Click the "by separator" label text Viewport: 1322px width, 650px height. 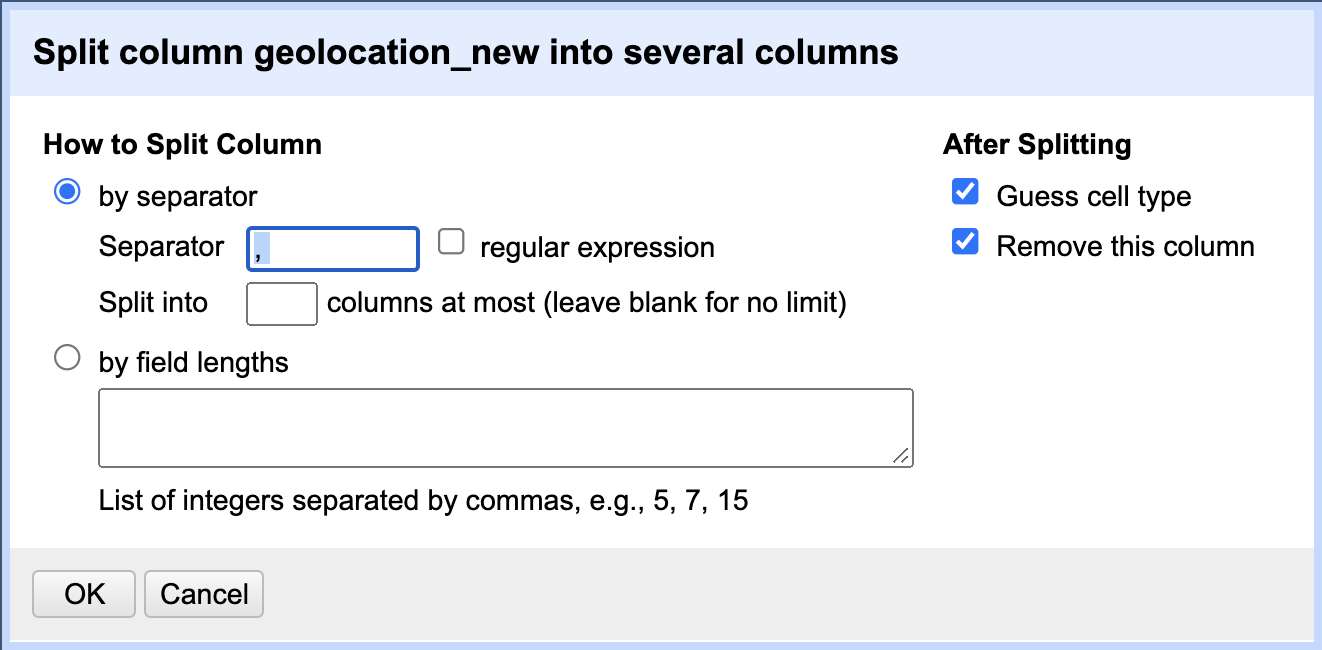(x=177, y=197)
